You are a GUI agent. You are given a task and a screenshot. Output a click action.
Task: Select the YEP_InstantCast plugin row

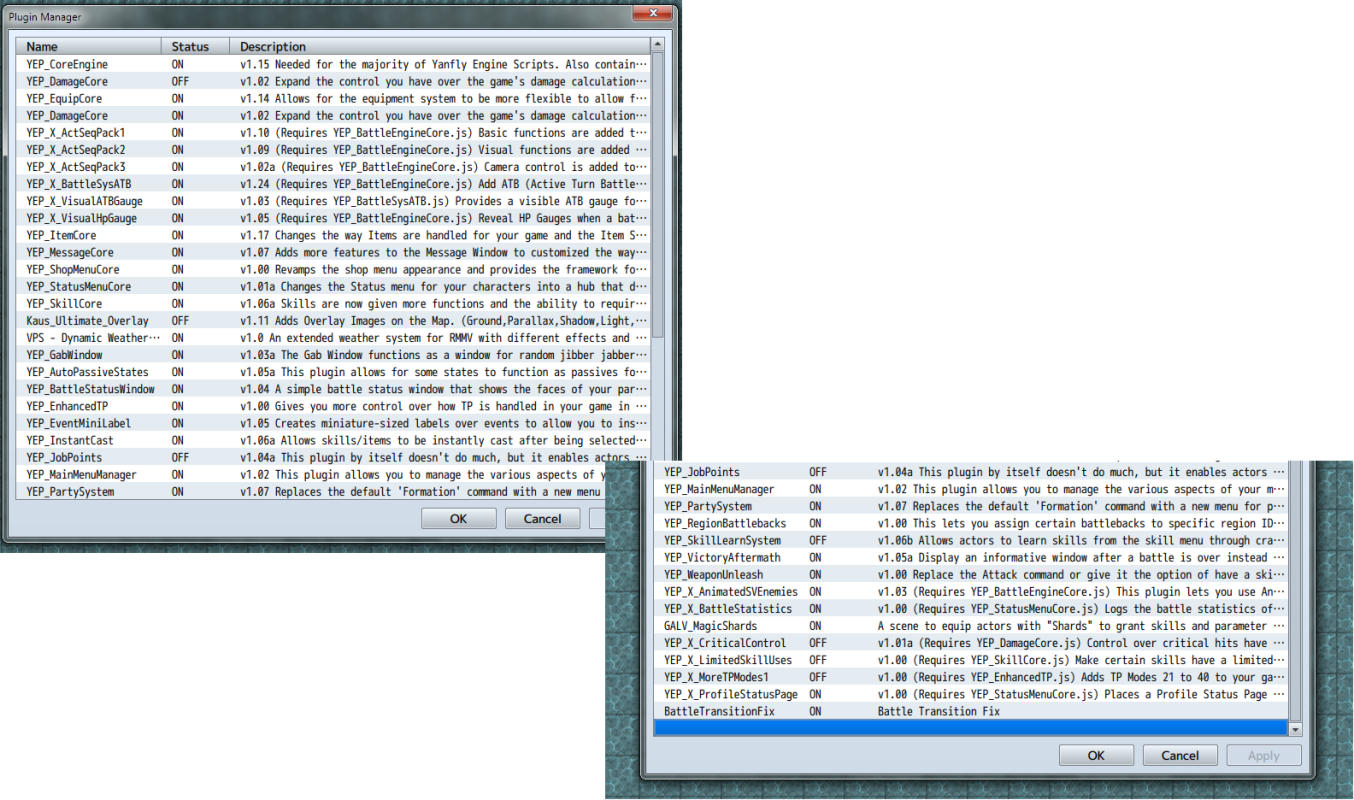point(333,440)
